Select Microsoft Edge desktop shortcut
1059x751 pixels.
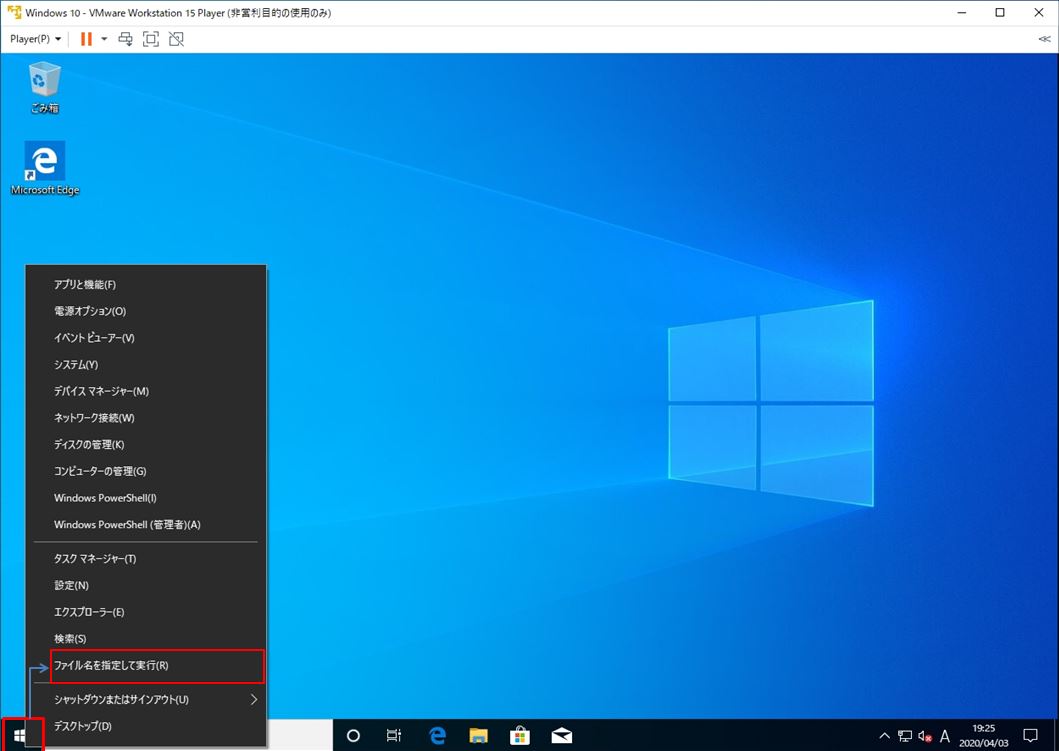click(45, 168)
